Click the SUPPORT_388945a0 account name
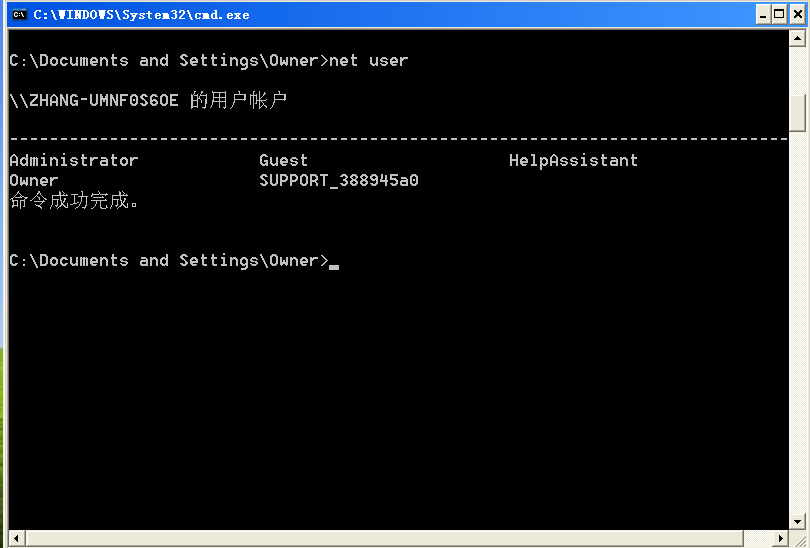 pos(338,180)
